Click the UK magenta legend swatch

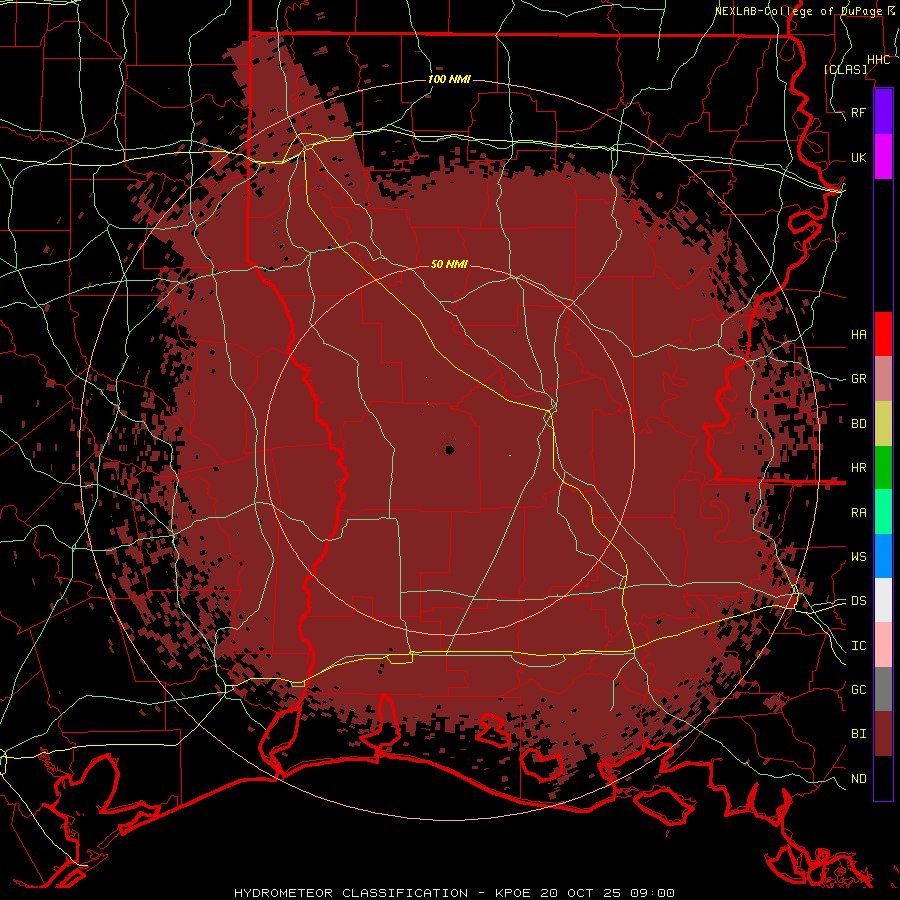click(883, 157)
